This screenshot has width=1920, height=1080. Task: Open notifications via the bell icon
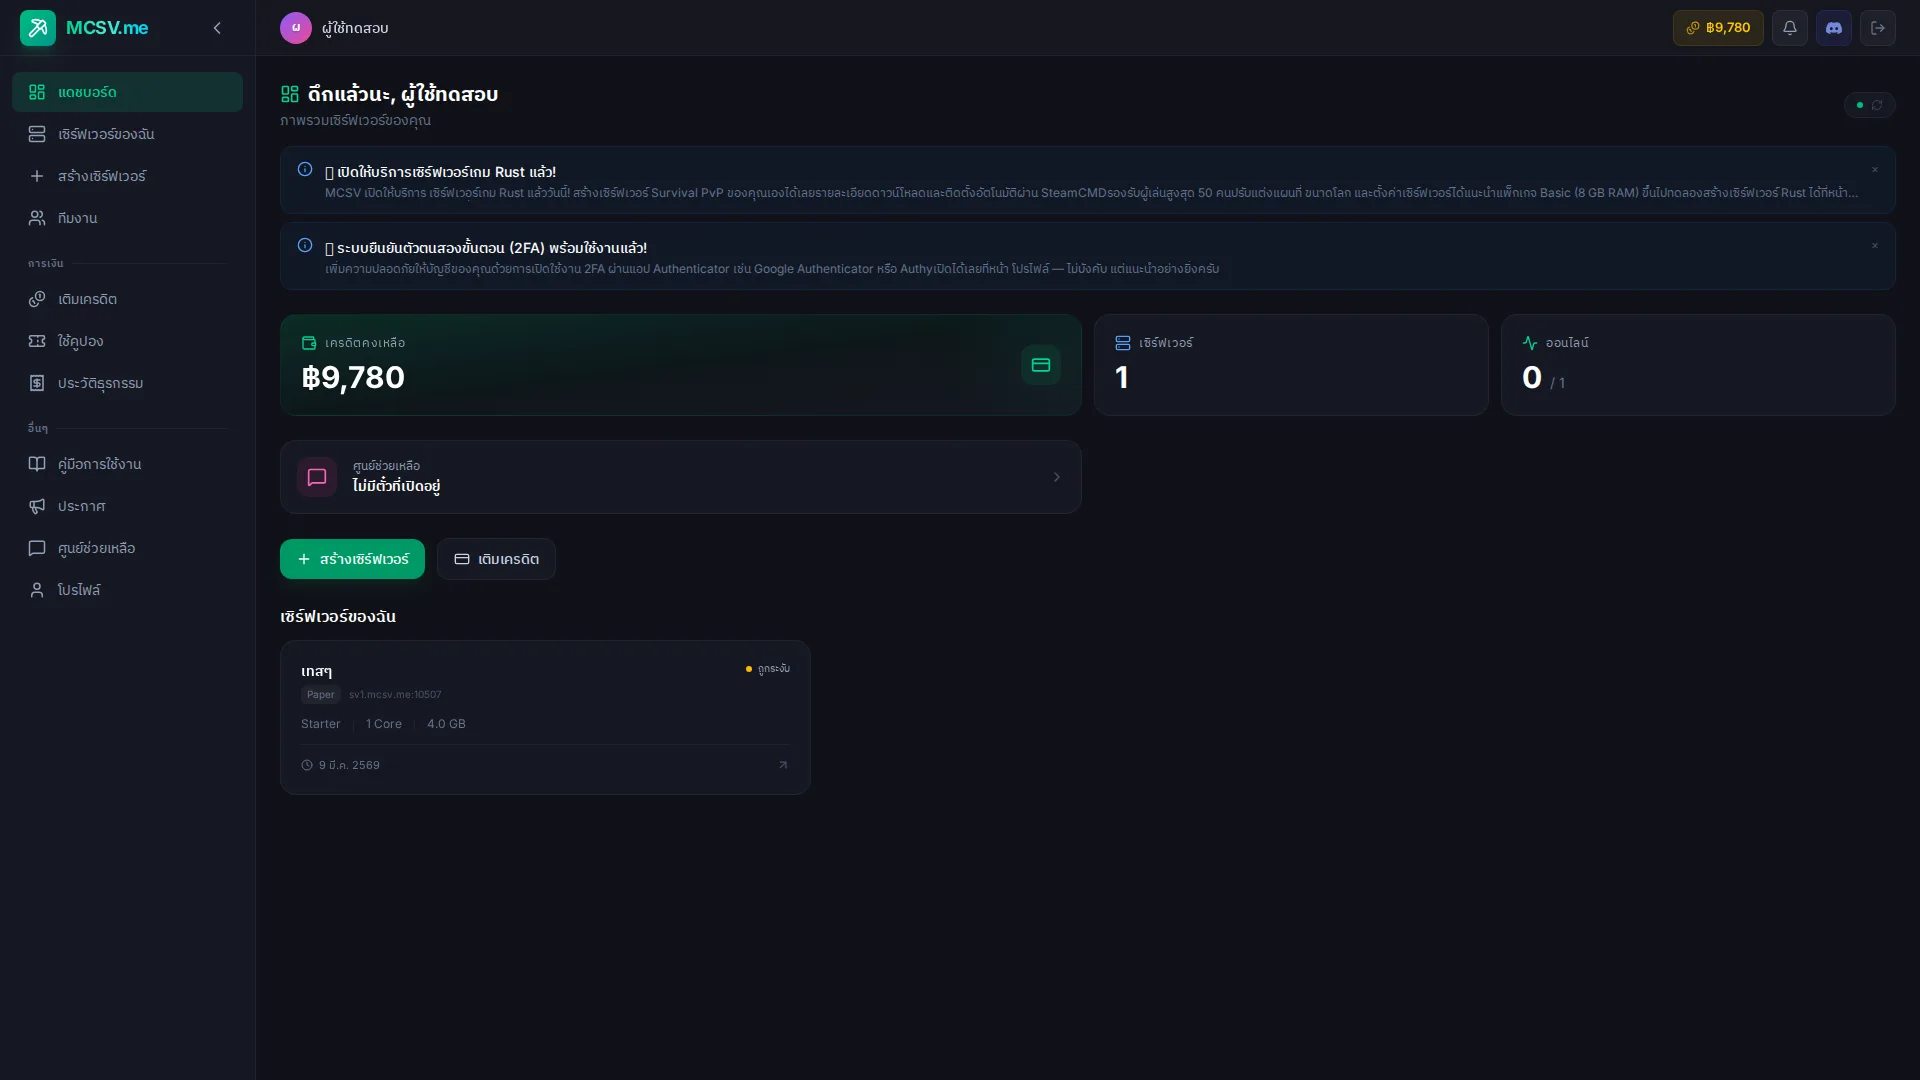(x=1790, y=28)
